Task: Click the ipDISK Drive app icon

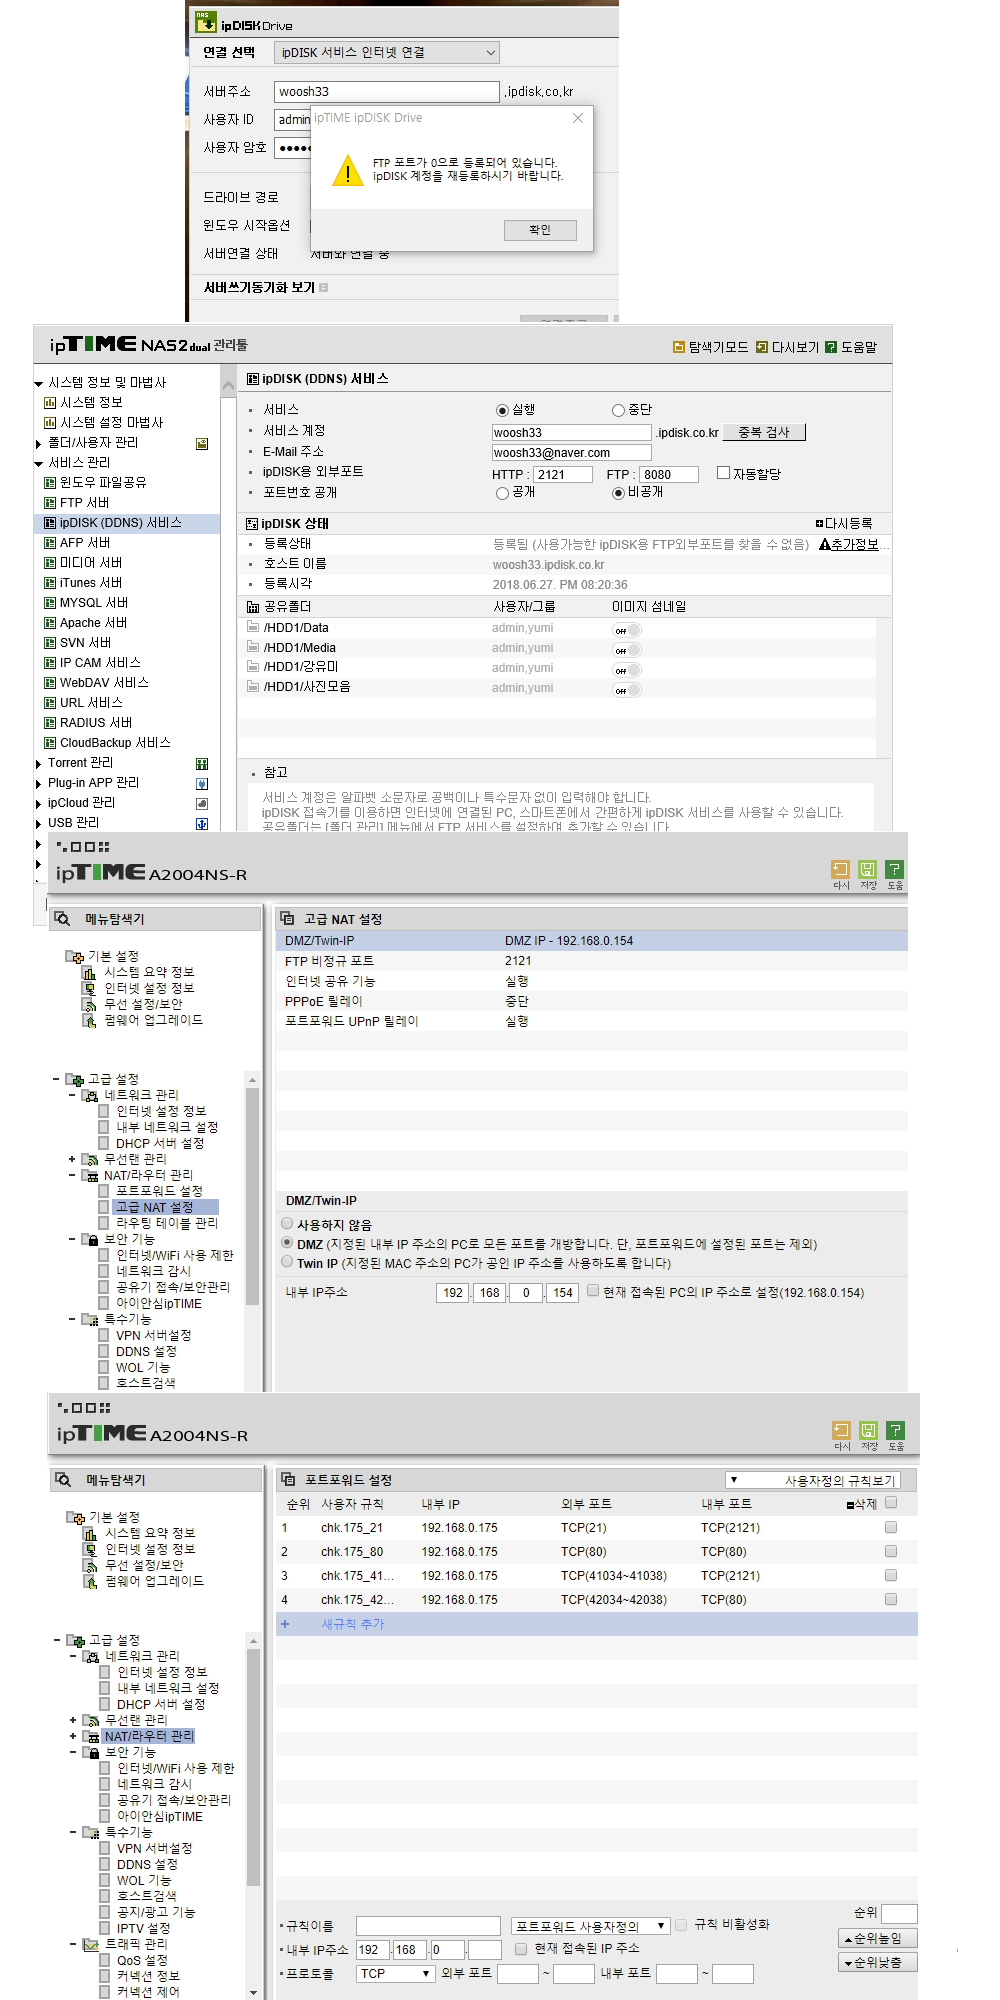Action: point(206,21)
